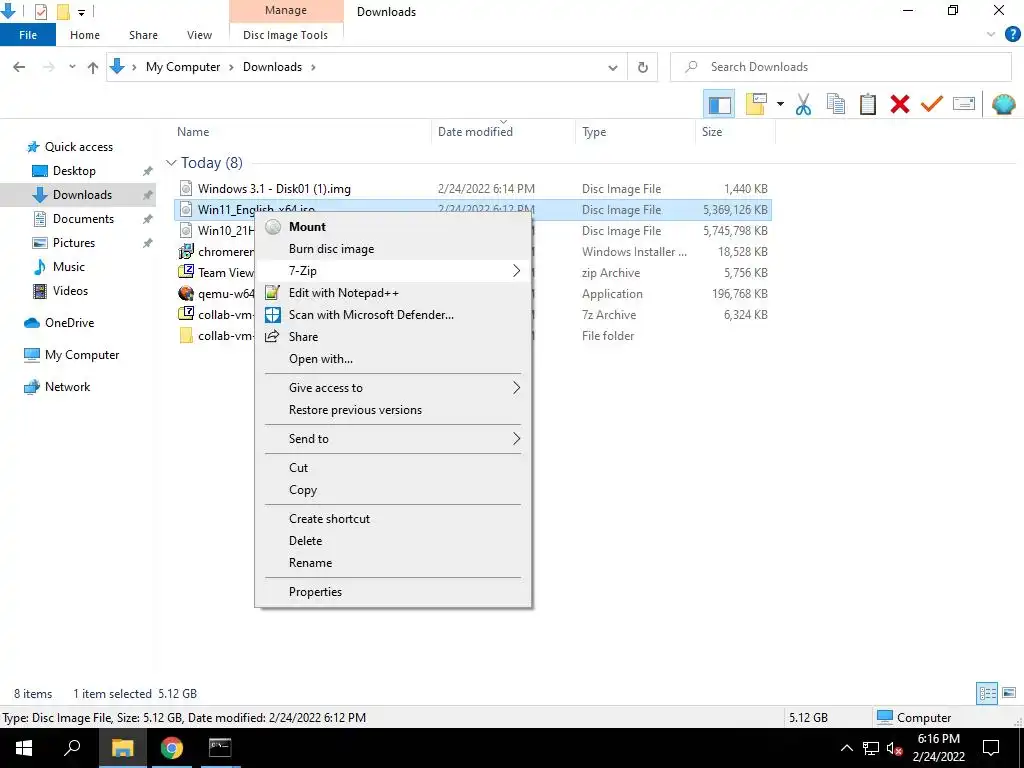
Task: Click the Search Downloads field
Action: click(x=840, y=67)
